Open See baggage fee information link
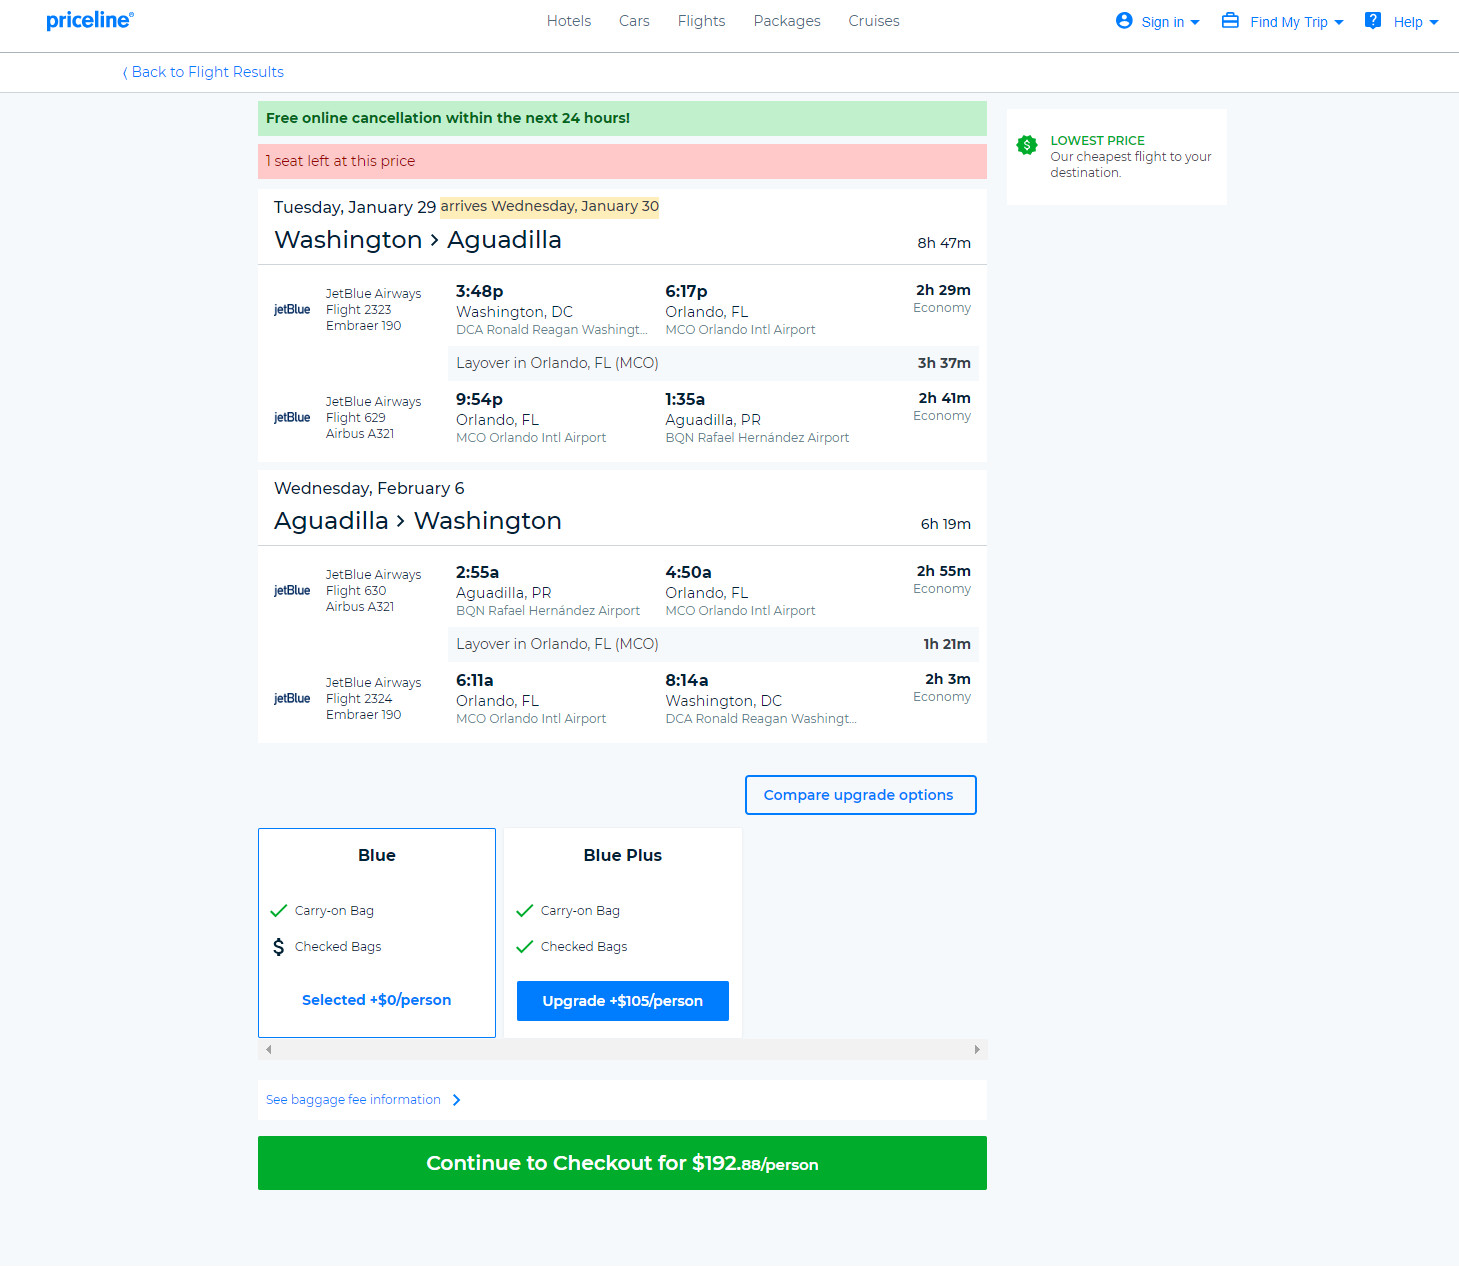Screen dimensions: 1459x1267 pyautogui.click(x=353, y=1100)
